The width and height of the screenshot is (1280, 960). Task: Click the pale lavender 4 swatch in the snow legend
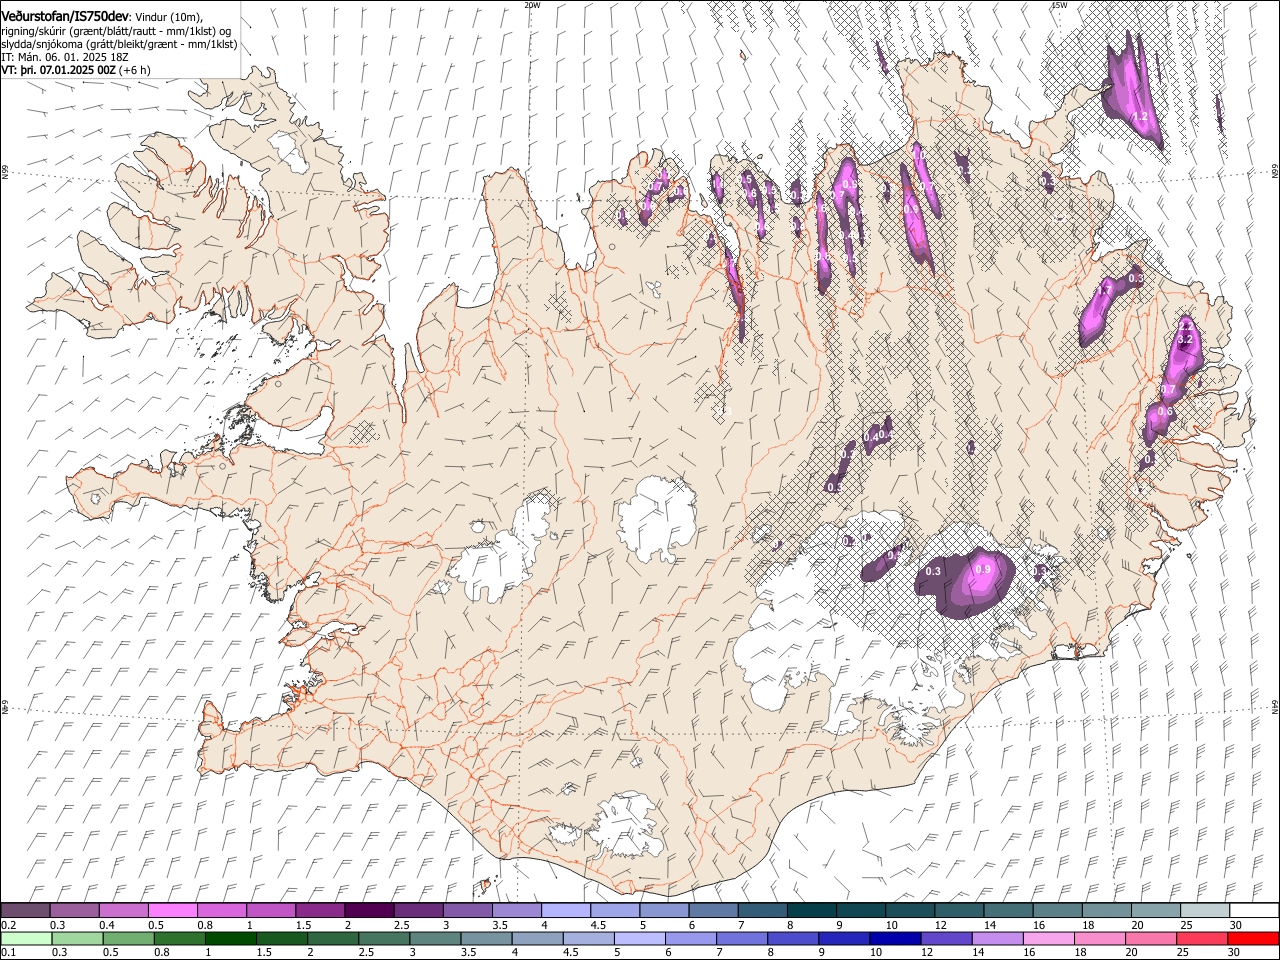pyautogui.click(x=564, y=910)
